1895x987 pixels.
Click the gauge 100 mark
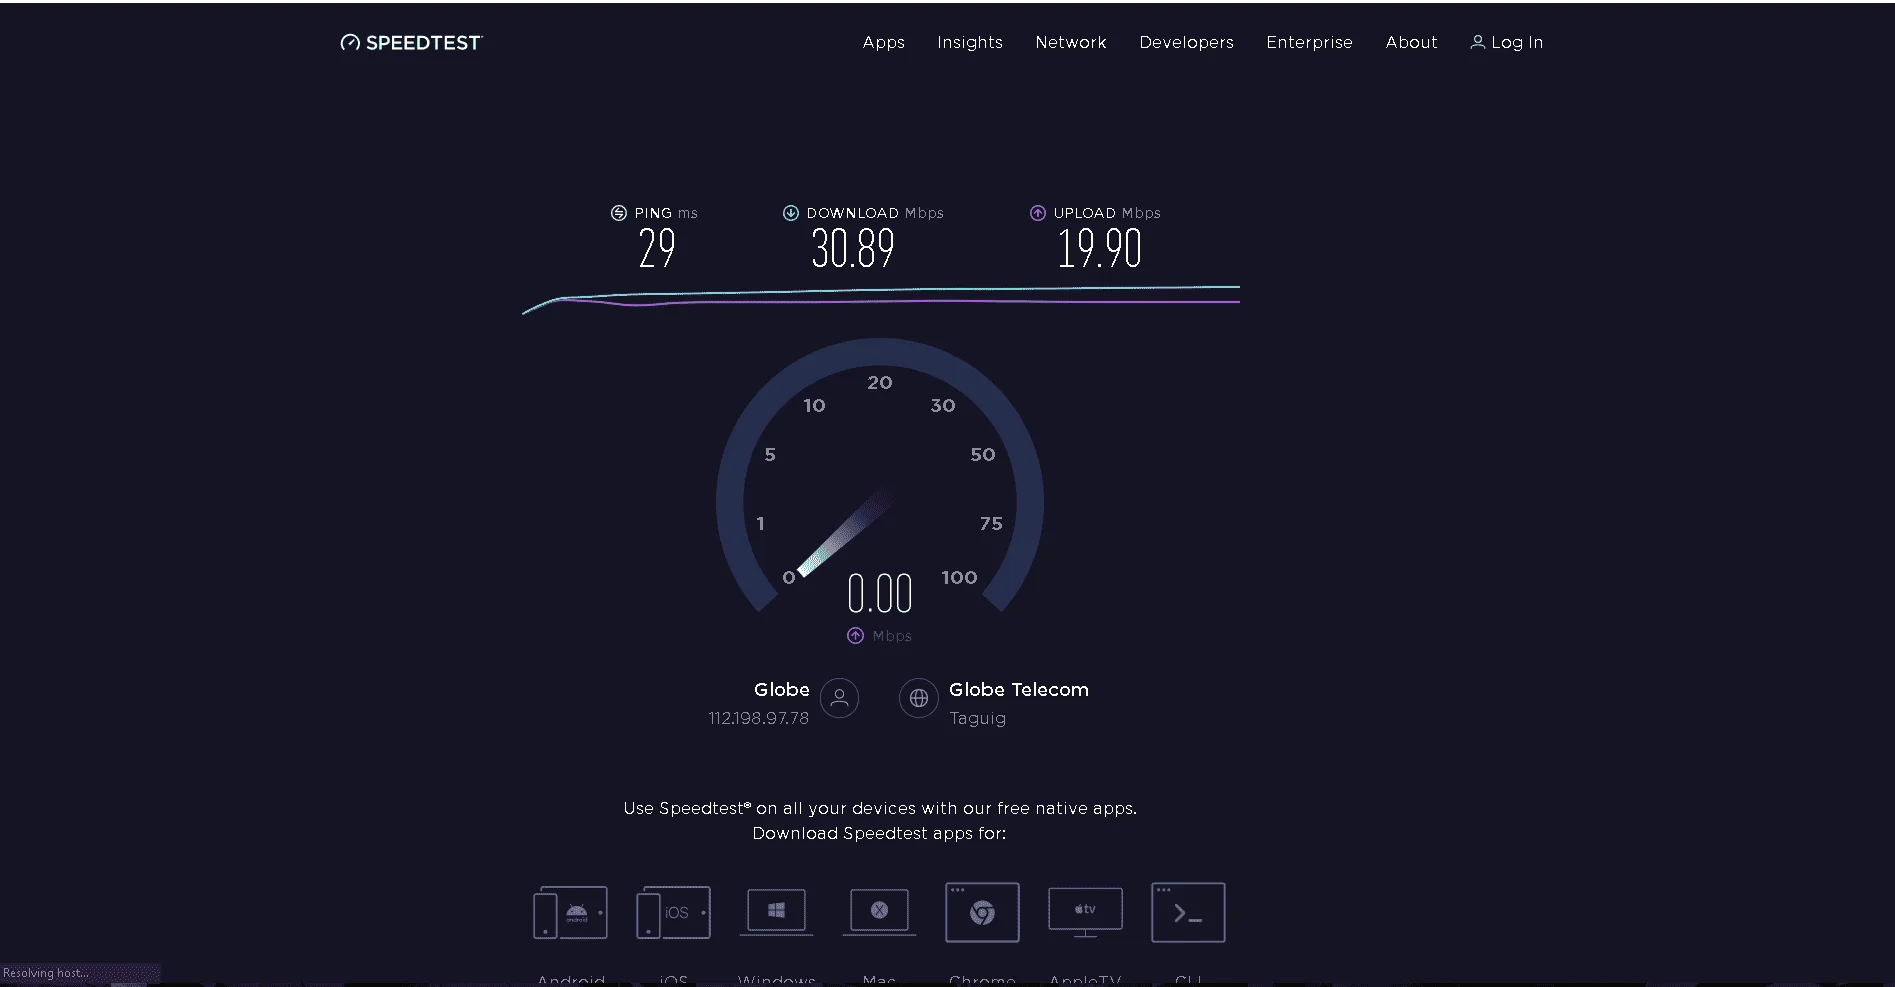coord(959,577)
